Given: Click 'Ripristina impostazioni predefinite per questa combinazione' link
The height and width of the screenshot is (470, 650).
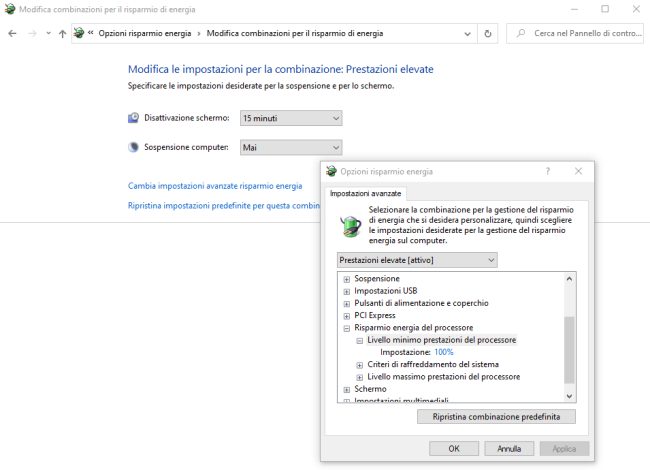Looking at the screenshot, I should click(224, 206).
